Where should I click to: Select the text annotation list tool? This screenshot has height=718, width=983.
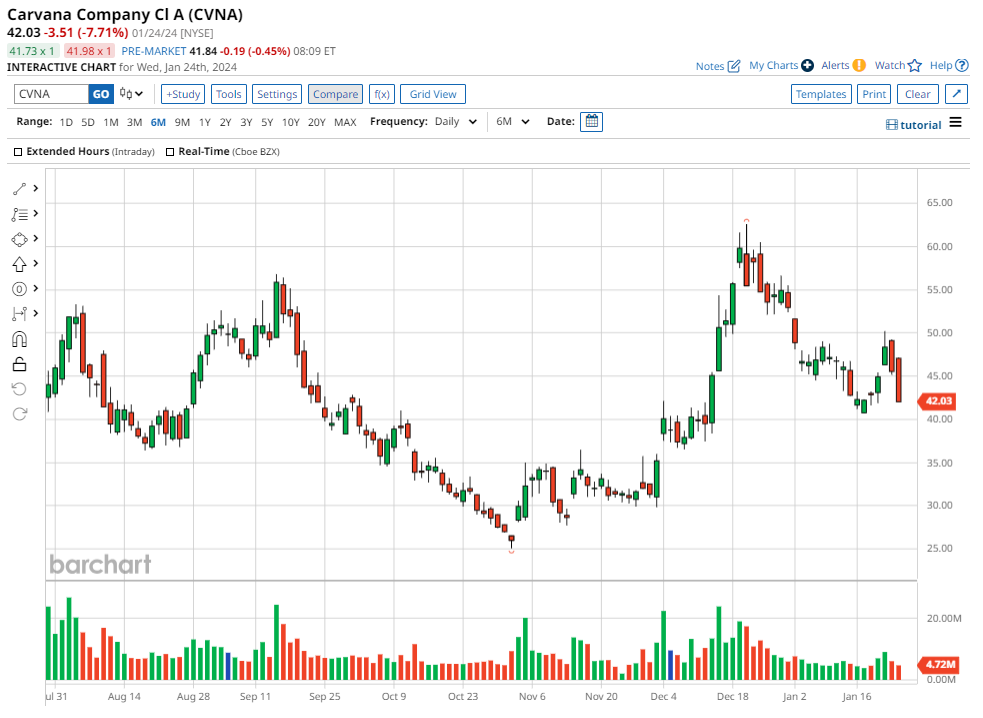tap(19, 214)
